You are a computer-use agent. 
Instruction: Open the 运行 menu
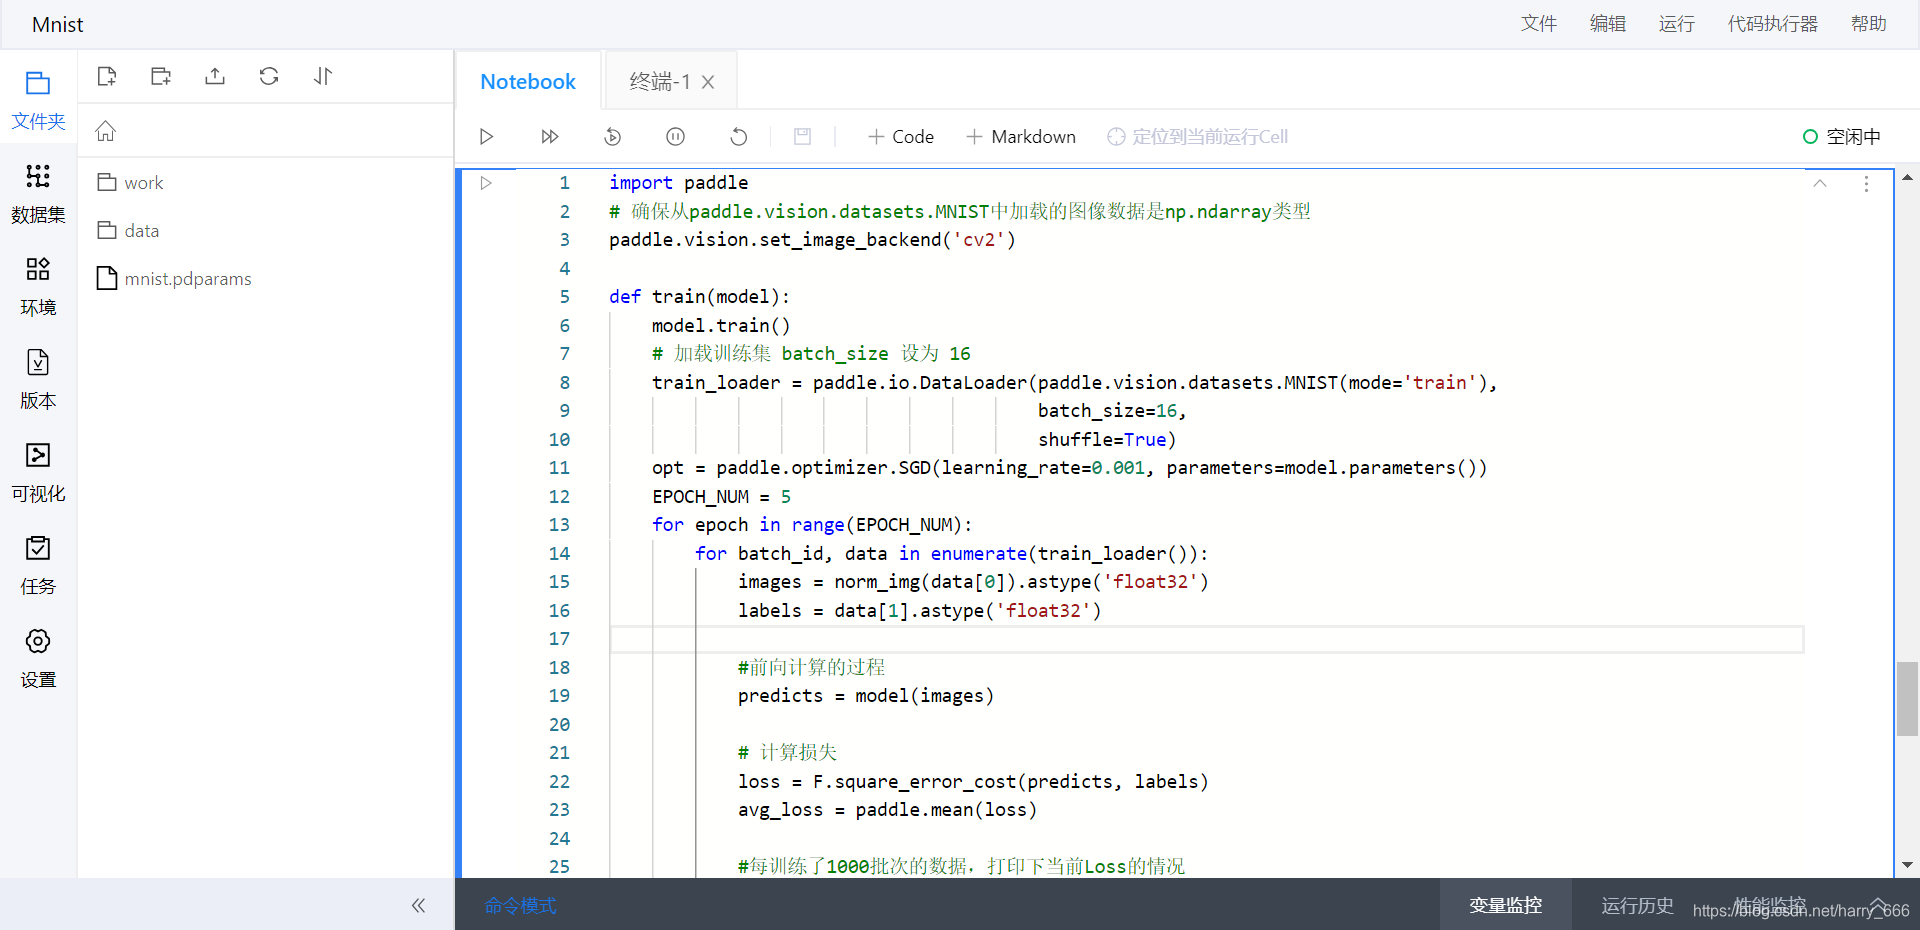click(x=1677, y=24)
